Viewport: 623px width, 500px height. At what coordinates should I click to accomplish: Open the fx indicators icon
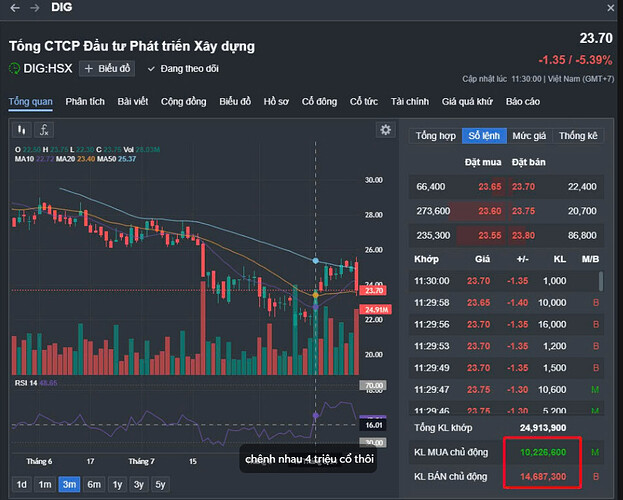pyautogui.click(x=45, y=130)
